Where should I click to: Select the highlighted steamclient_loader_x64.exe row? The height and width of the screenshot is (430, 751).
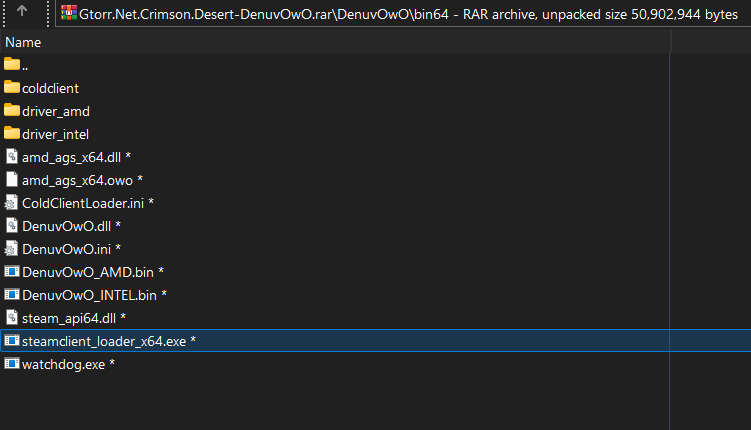(376, 340)
